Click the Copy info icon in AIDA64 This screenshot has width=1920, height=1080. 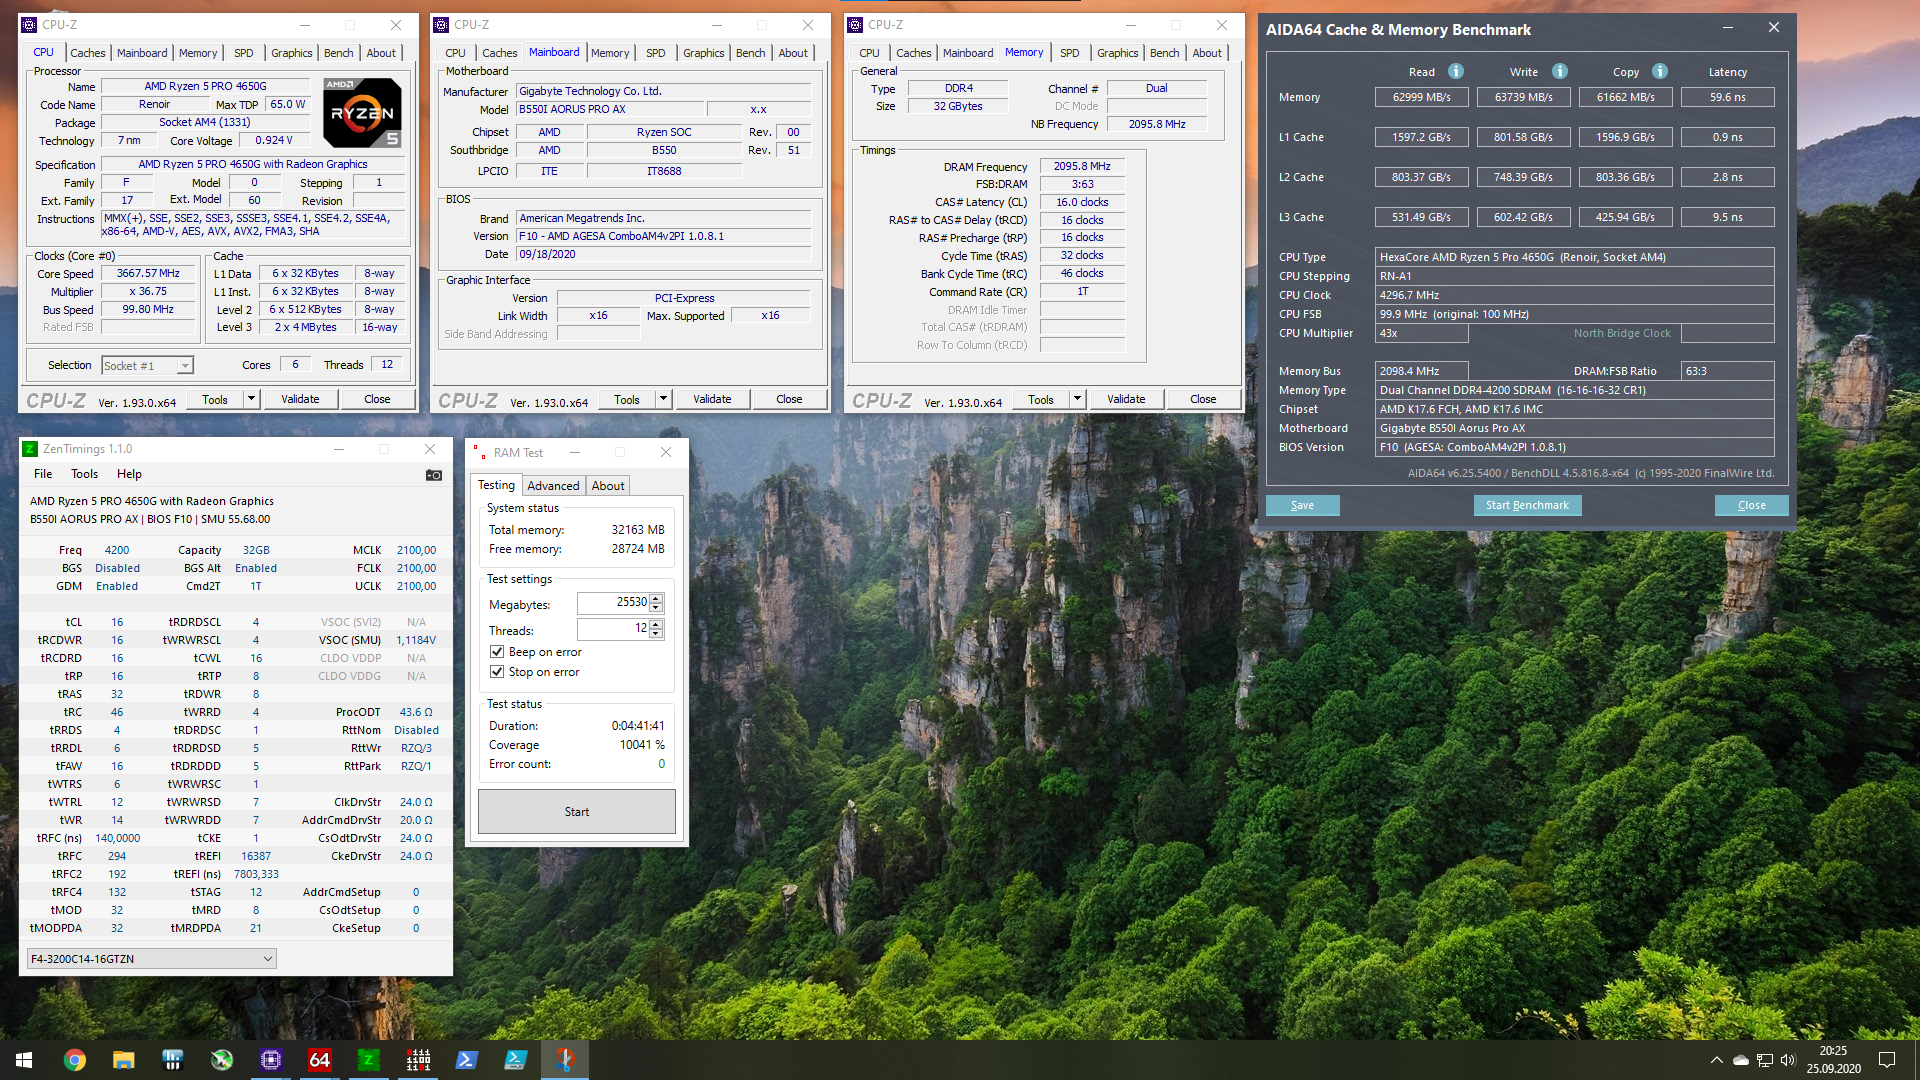1660,71
